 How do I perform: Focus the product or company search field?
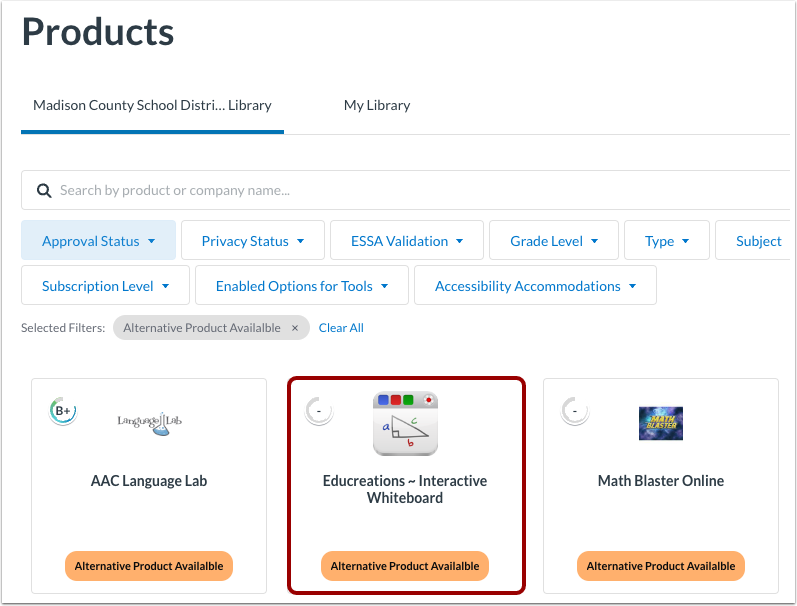click(407, 190)
